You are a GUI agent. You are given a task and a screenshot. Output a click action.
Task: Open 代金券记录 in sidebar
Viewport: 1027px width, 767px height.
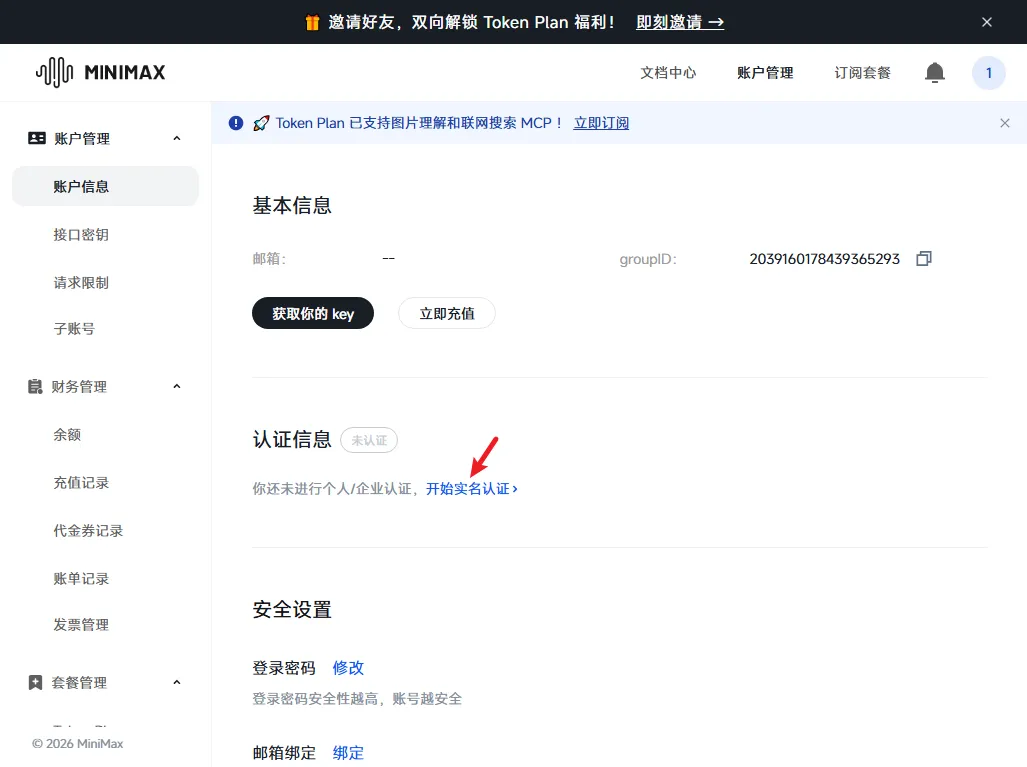click(x=88, y=531)
